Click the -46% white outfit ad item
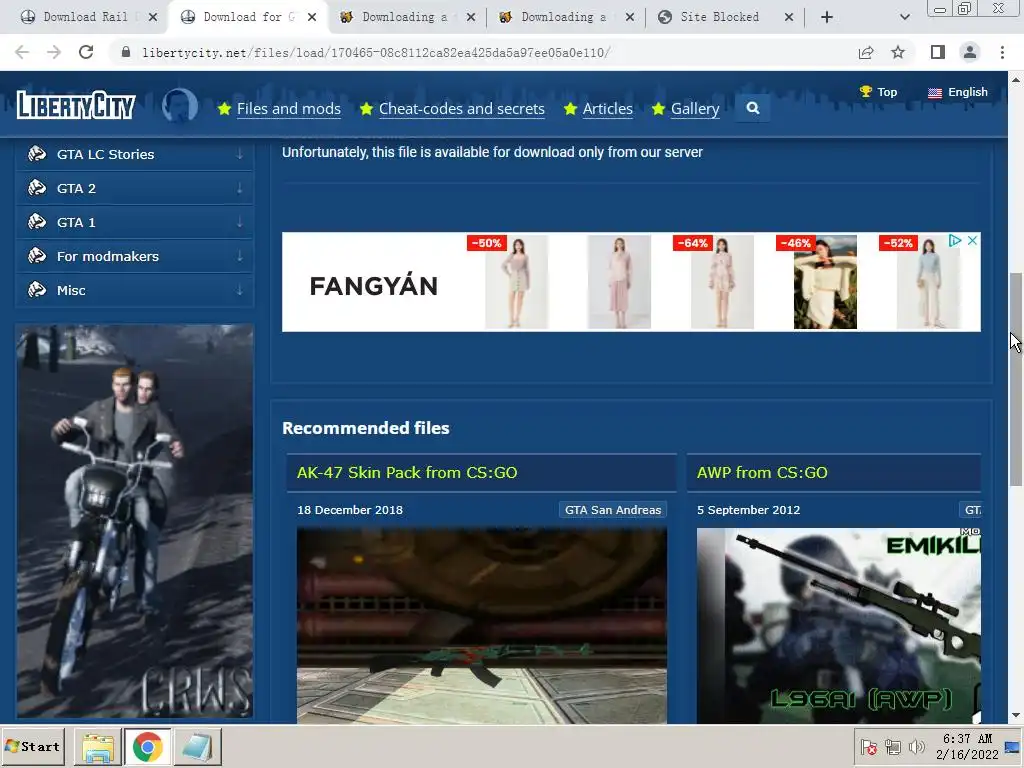Image resolution: width=1024 pixels, height=768 pixels. click(825, 282)
